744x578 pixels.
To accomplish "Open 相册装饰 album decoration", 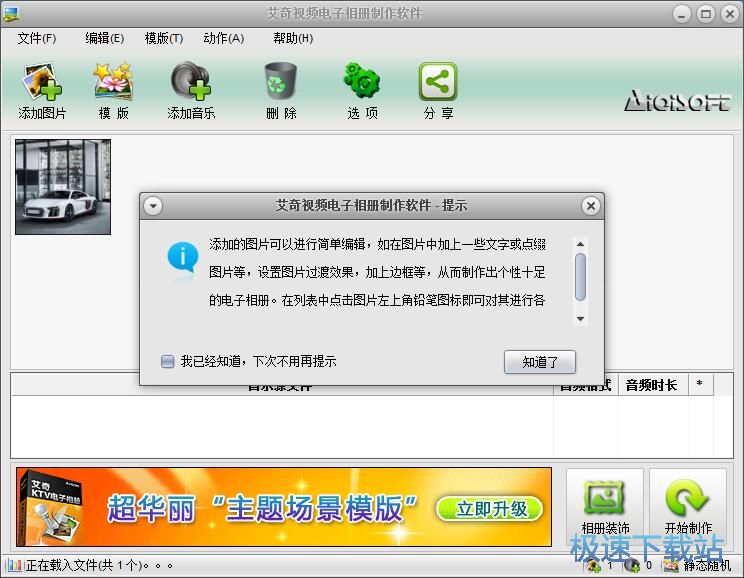I will tap(605, 508).
